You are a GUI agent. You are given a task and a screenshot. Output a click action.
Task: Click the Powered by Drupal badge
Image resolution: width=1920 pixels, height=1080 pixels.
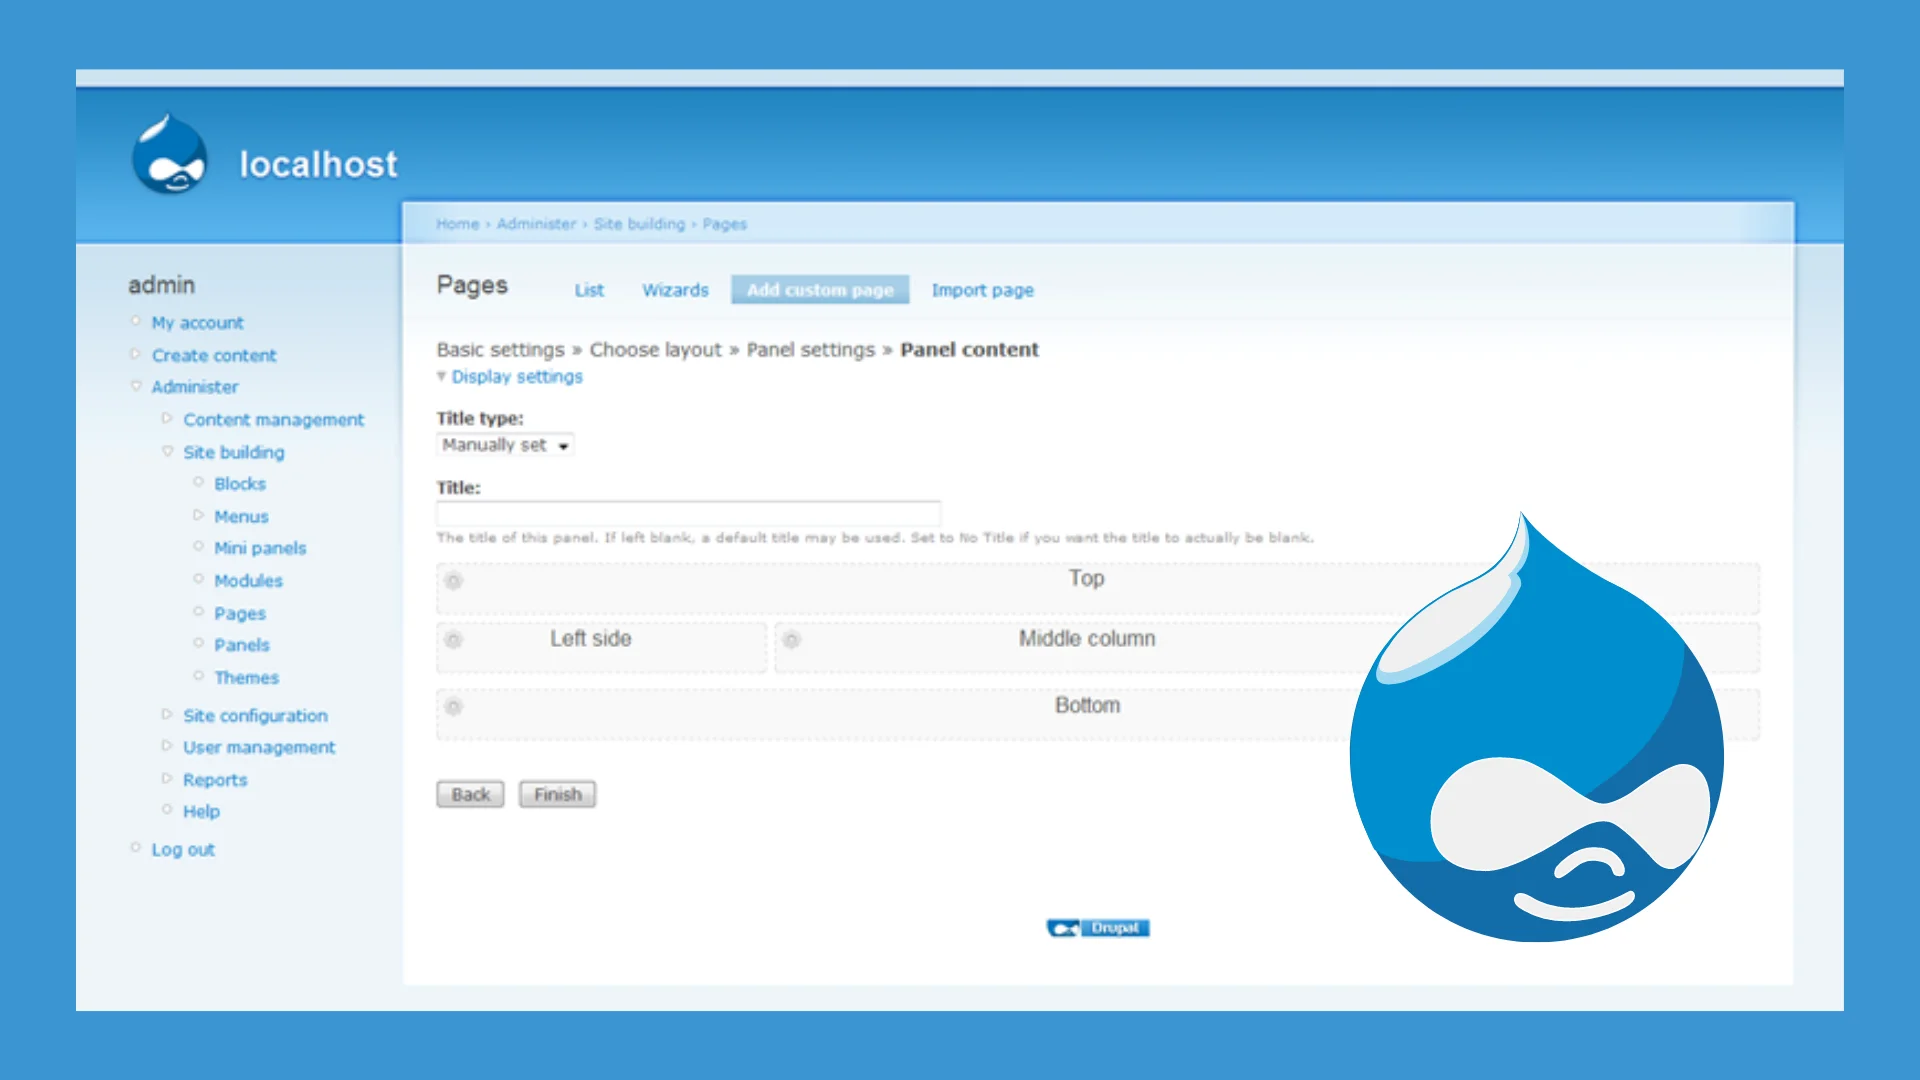coord(1098,928)
